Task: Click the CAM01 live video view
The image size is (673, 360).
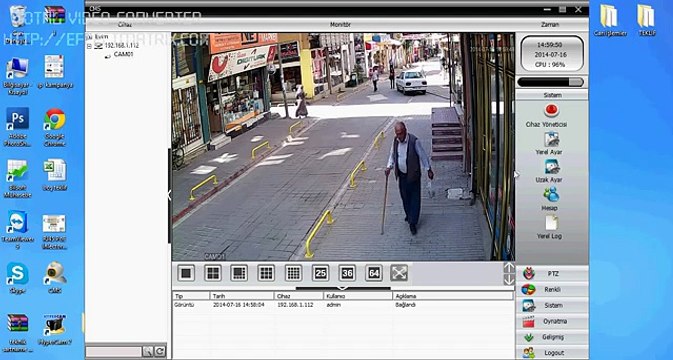Action: click(343, 147)
